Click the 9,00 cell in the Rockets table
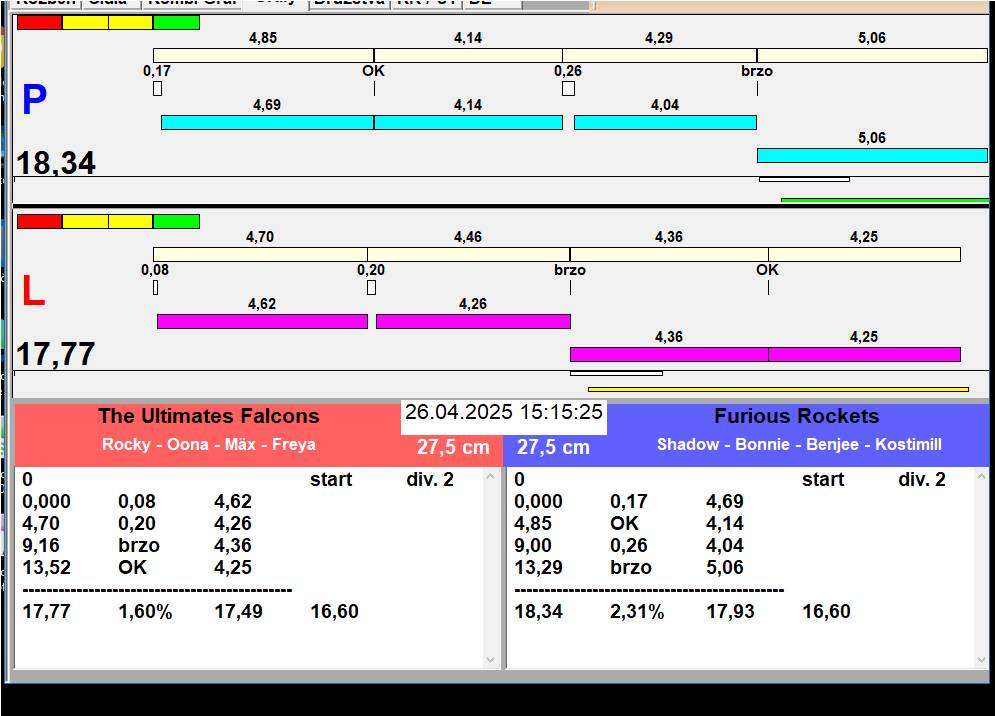The height and width of the screenshot is (716, 995). pos(533,546)
